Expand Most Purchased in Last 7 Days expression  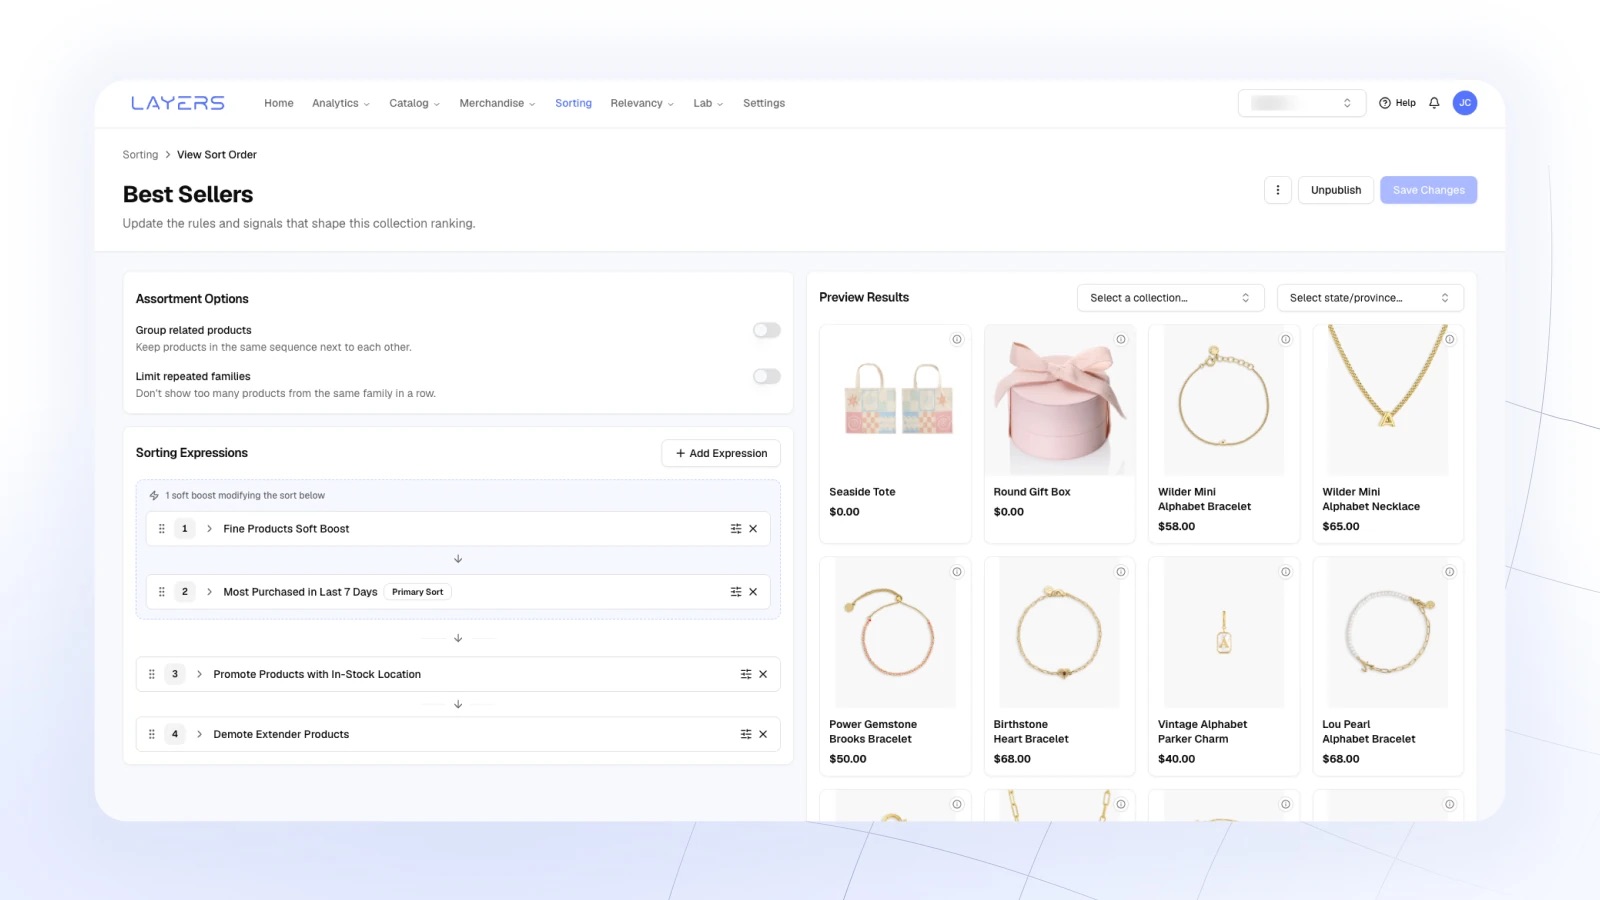point(209,592)
